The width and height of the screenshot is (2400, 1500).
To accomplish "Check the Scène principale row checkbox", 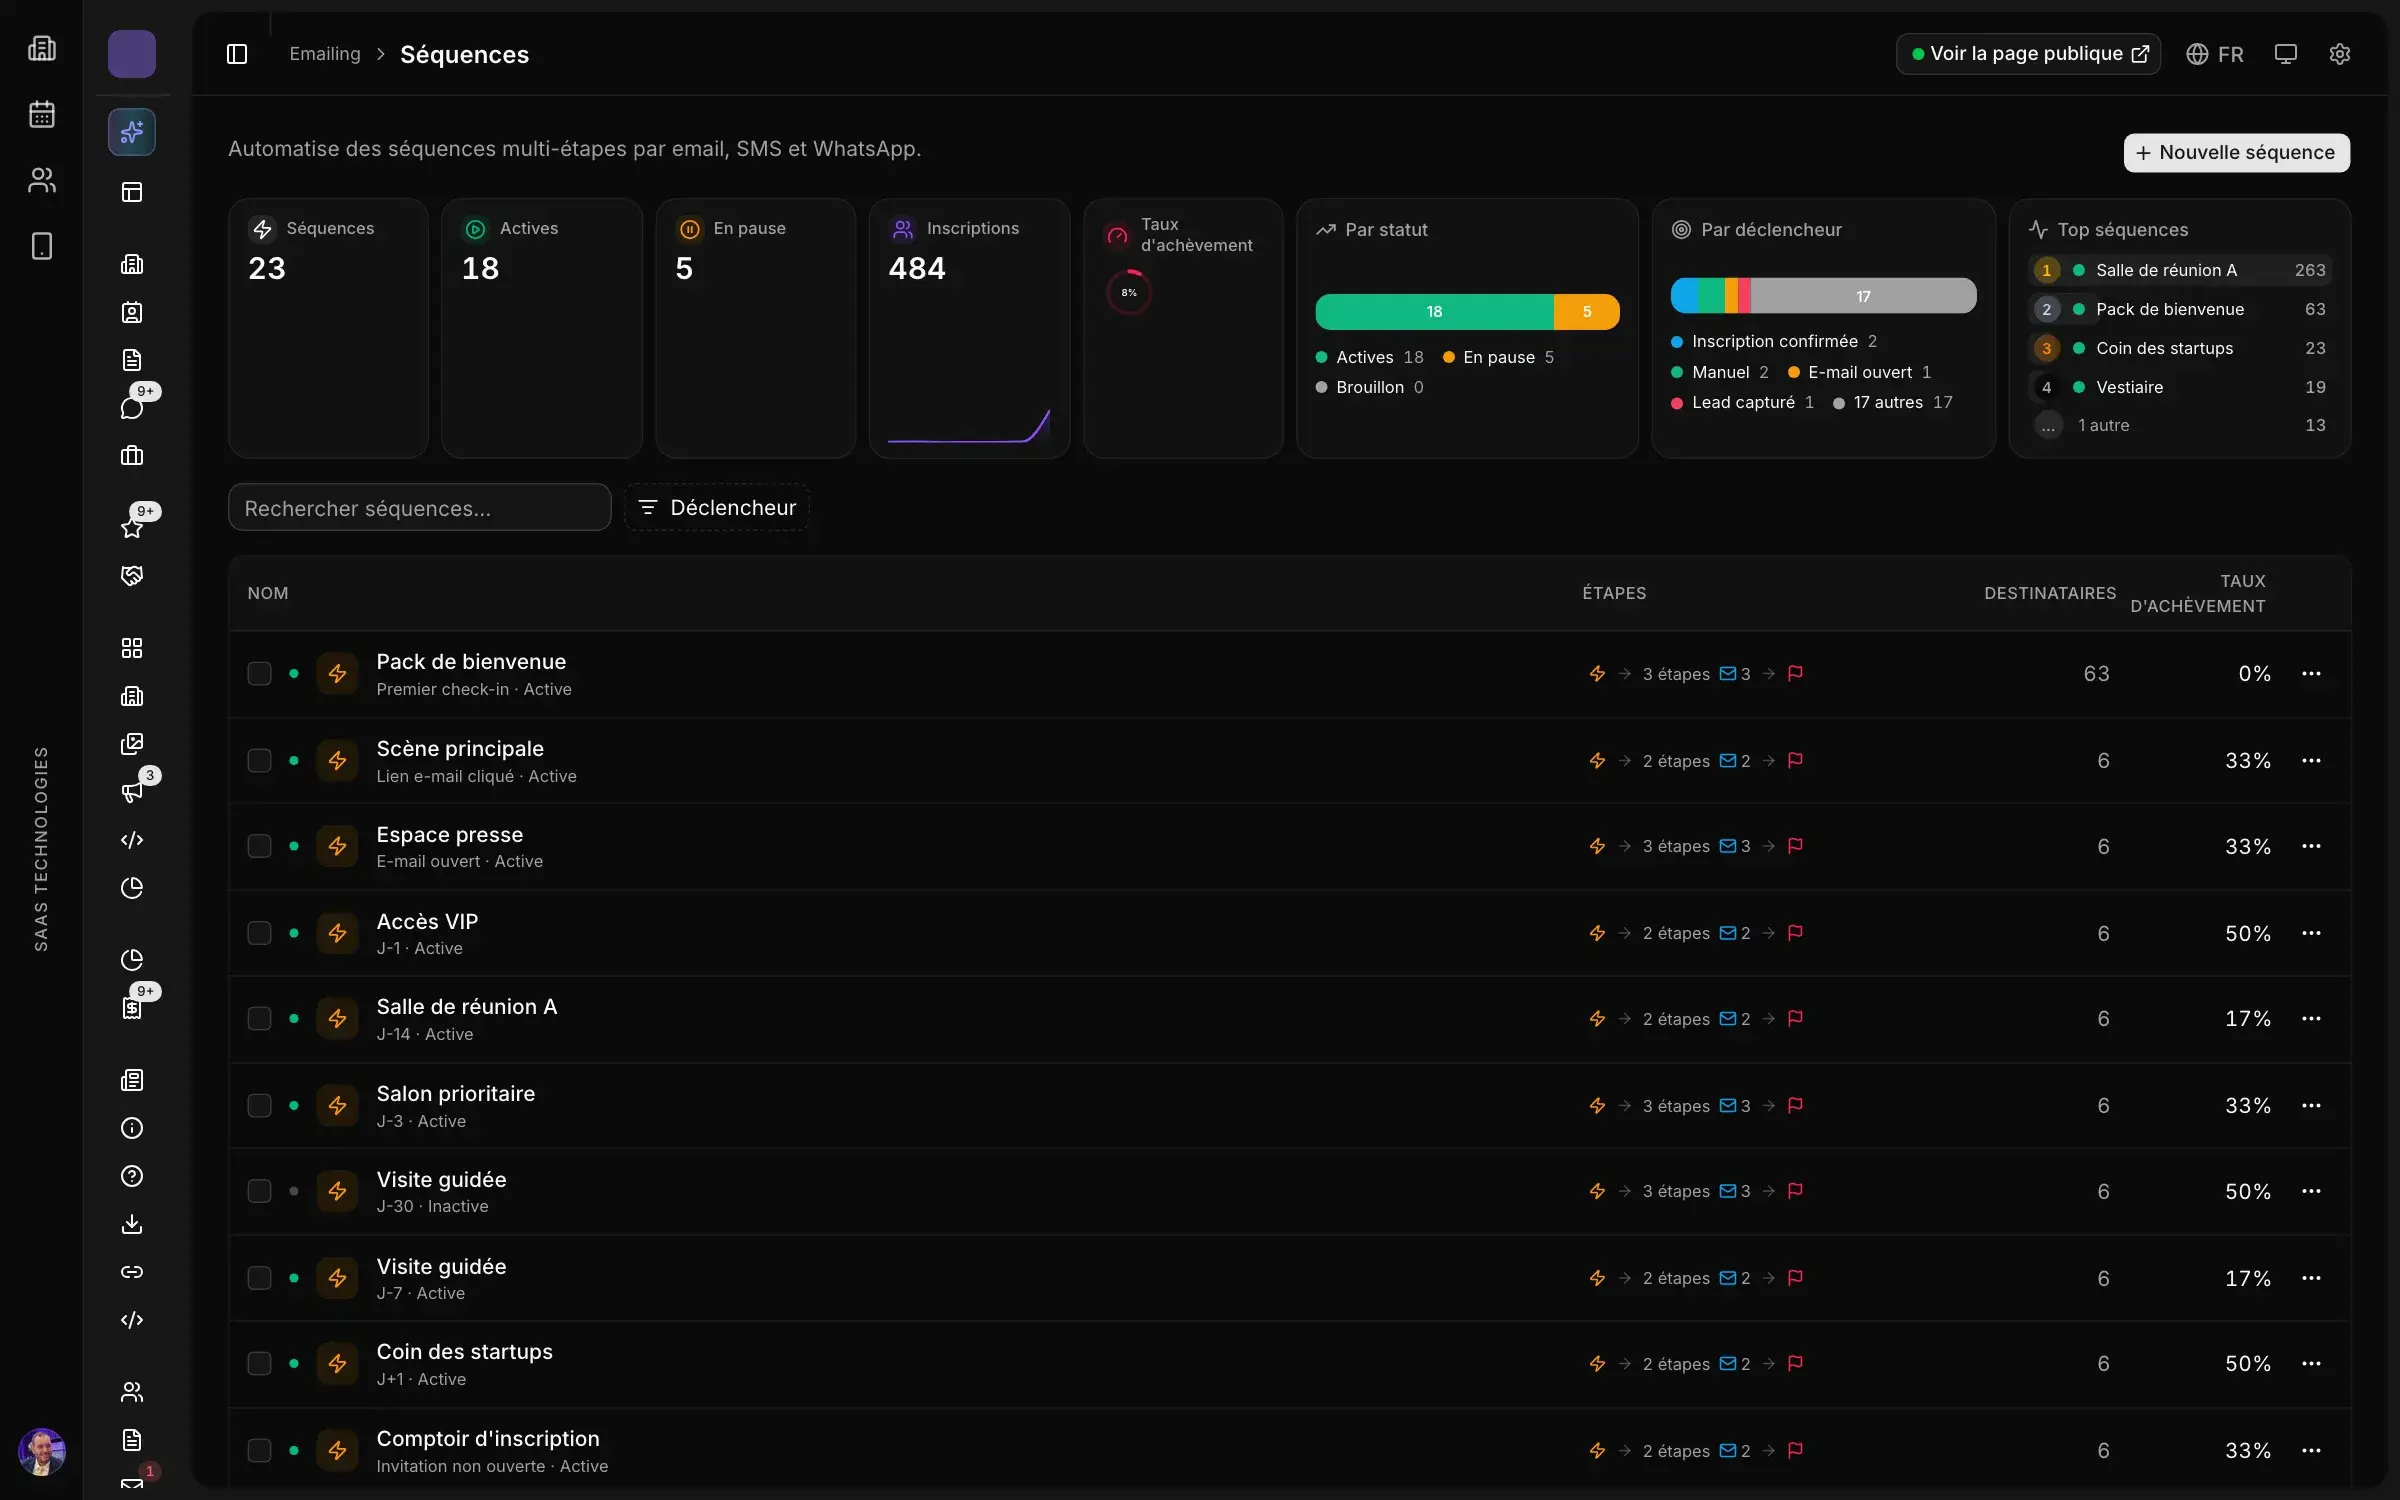I will coord(259,761).
